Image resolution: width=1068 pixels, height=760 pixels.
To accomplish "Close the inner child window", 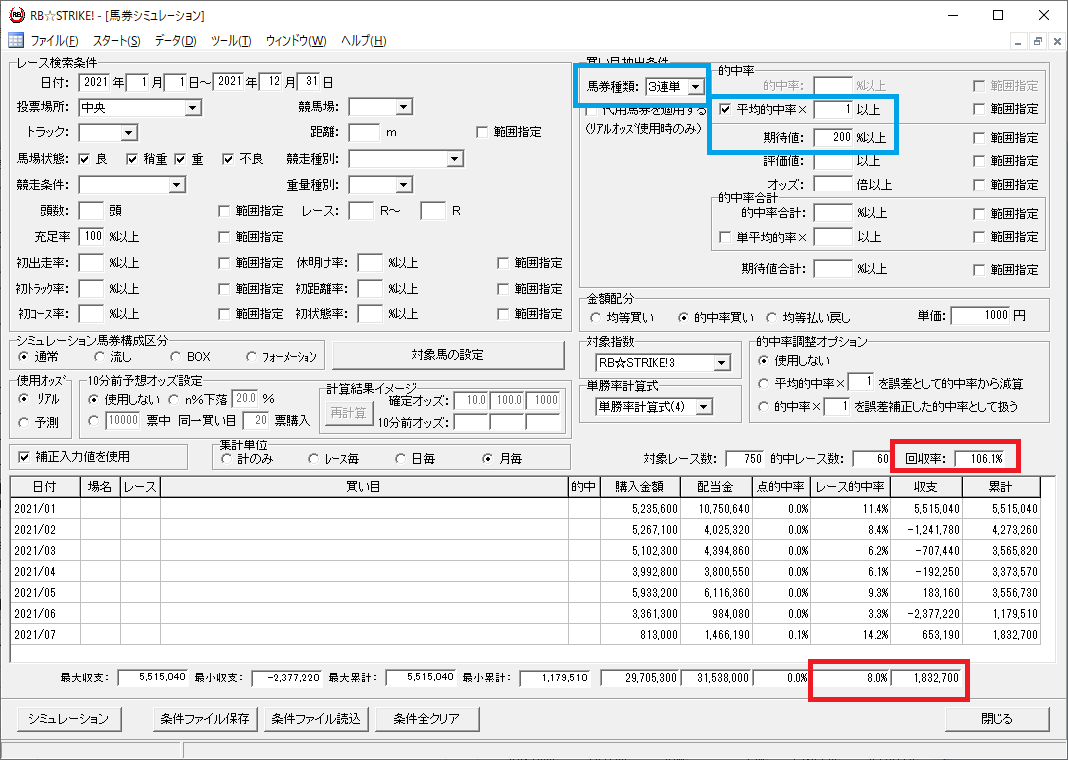I will (1058, 42).
